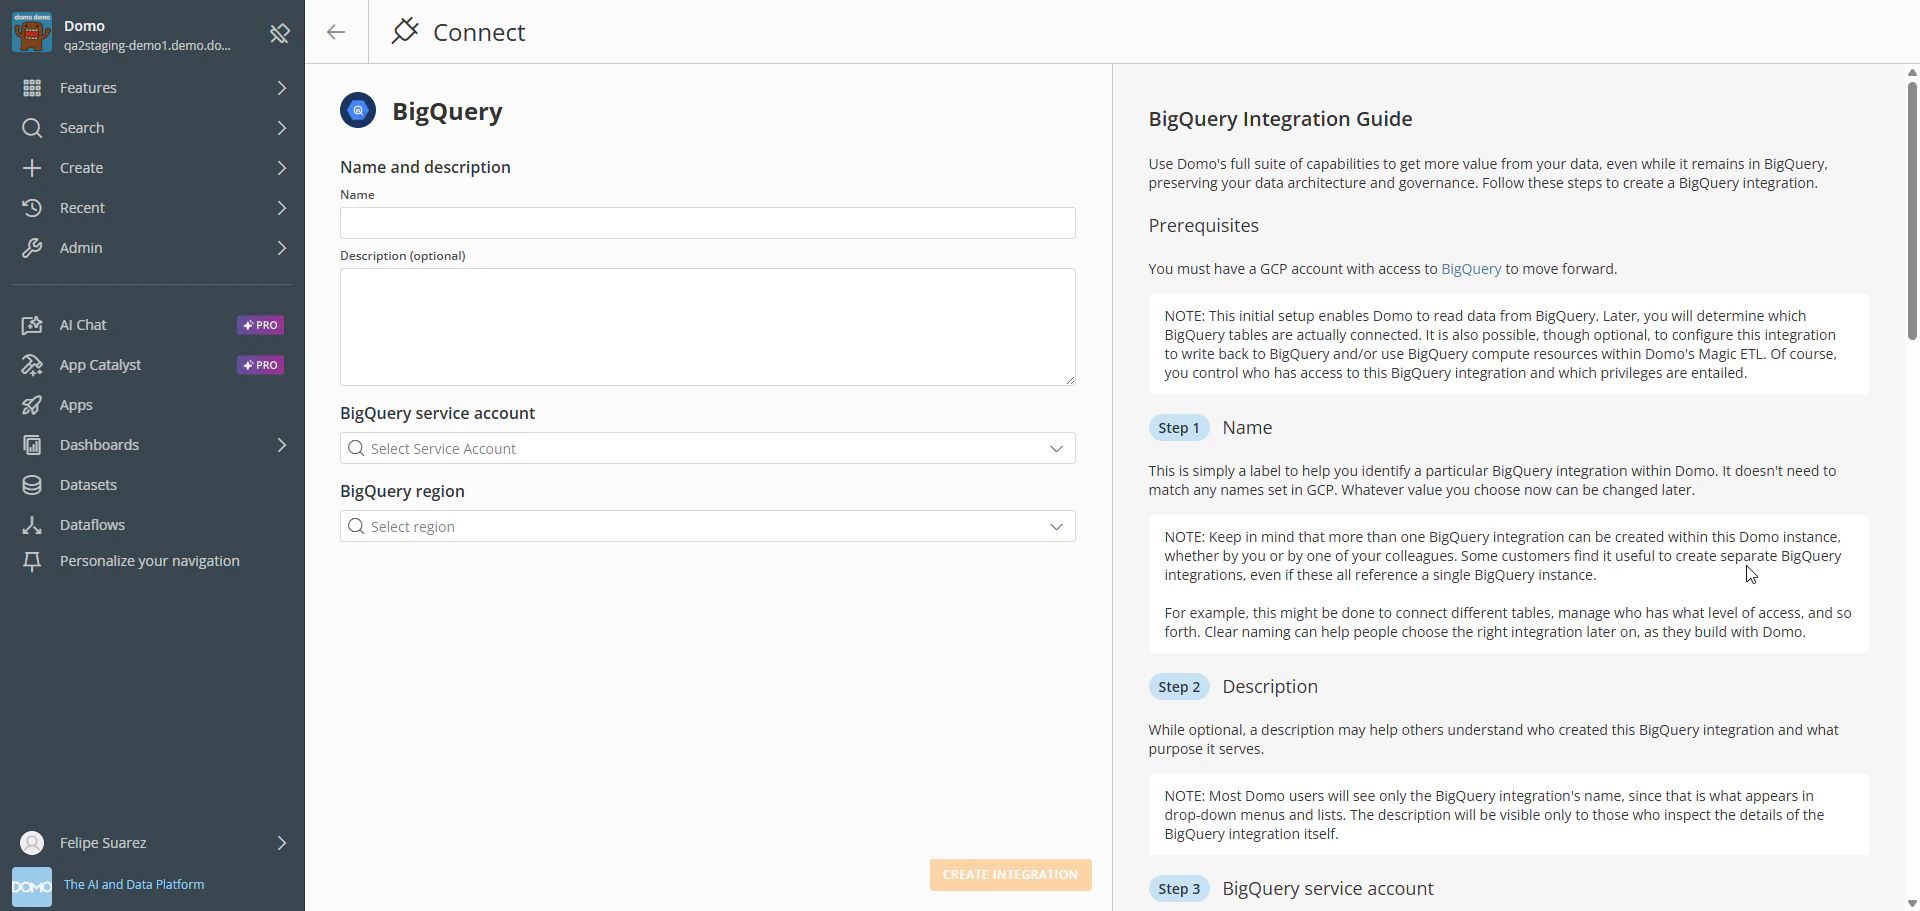This screenshot has width=1920, height=911.
Task: Click the Search magnifier icon in sidebar
Action: (32, 128)
